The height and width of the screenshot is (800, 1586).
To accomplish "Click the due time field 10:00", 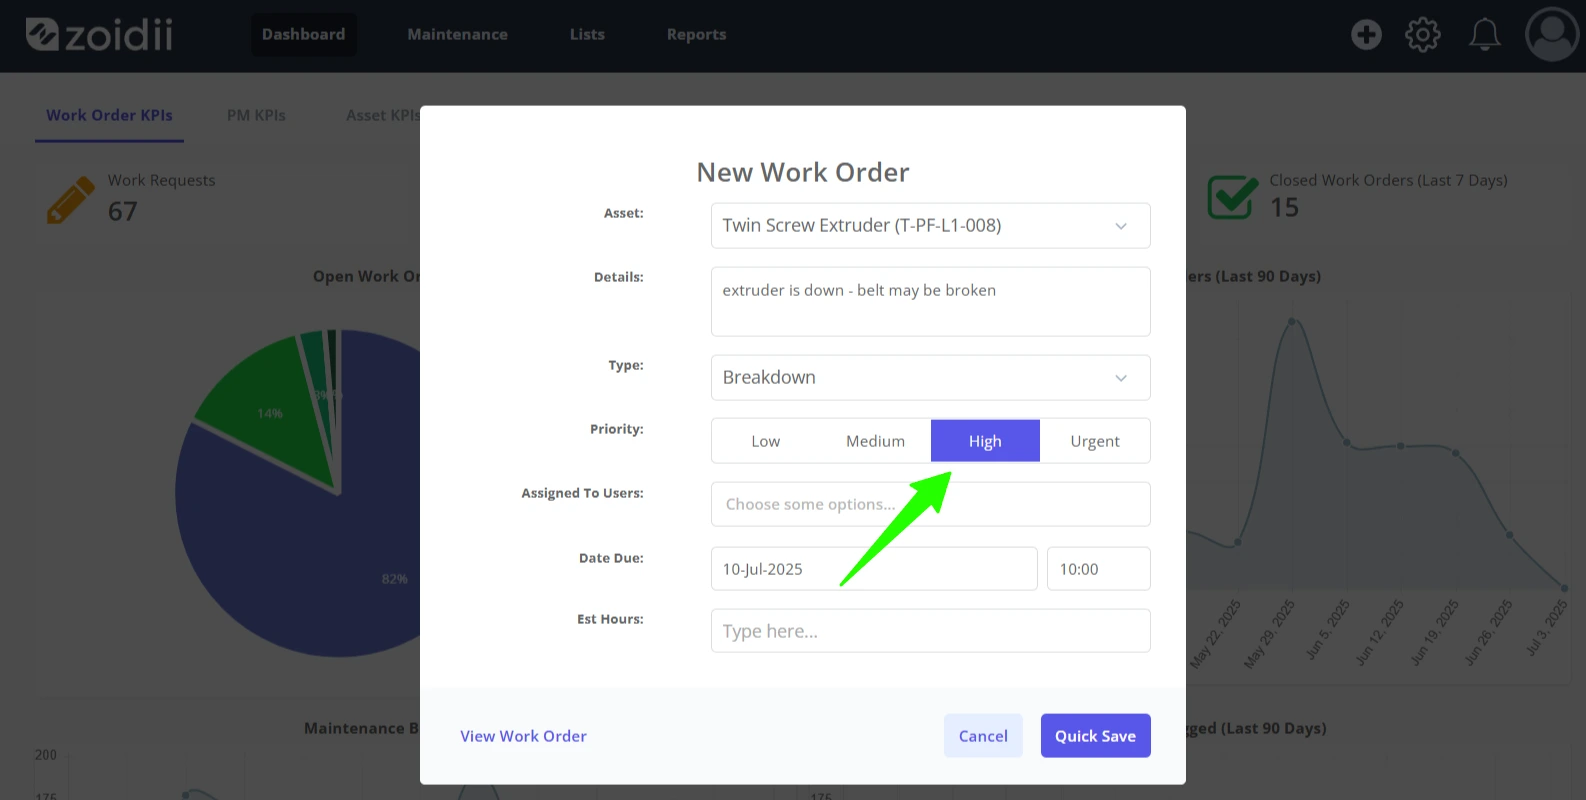I will click(x=1098, y=569).
